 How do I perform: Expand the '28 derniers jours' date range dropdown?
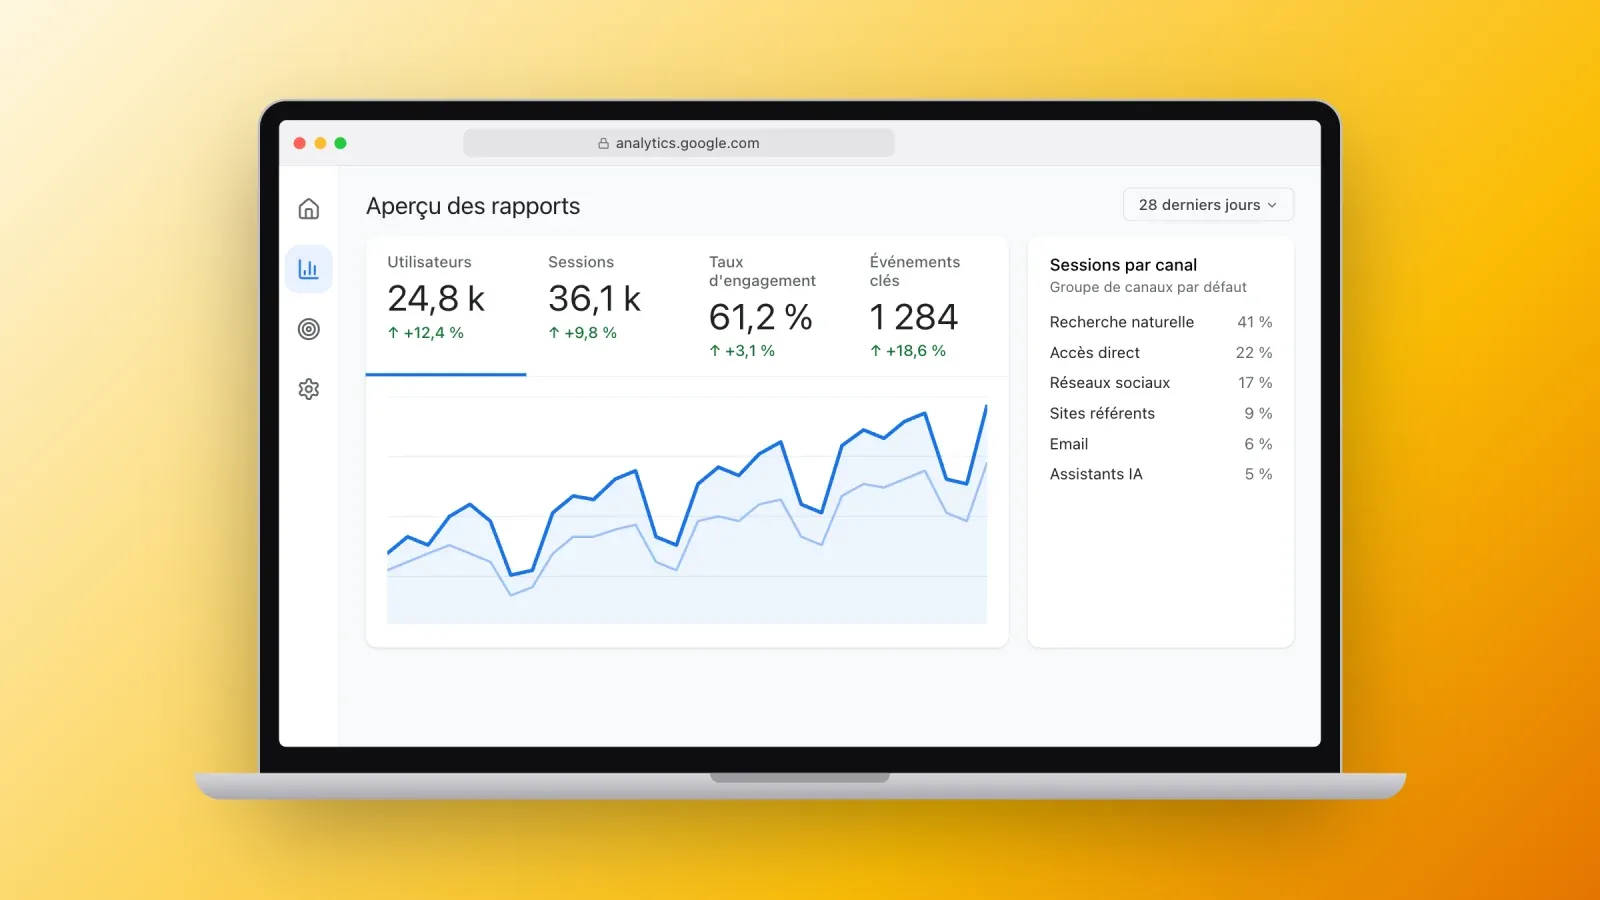1208,205
